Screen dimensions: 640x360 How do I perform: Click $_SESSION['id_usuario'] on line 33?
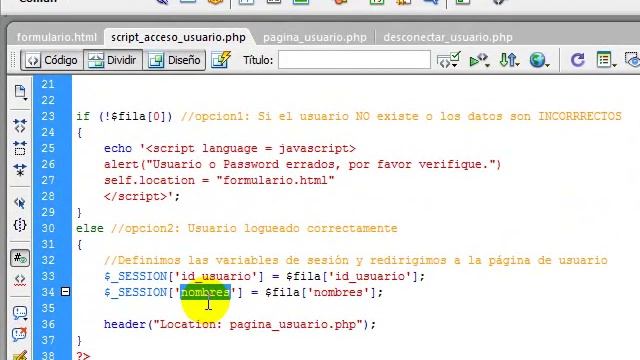(x=184, y=276)
